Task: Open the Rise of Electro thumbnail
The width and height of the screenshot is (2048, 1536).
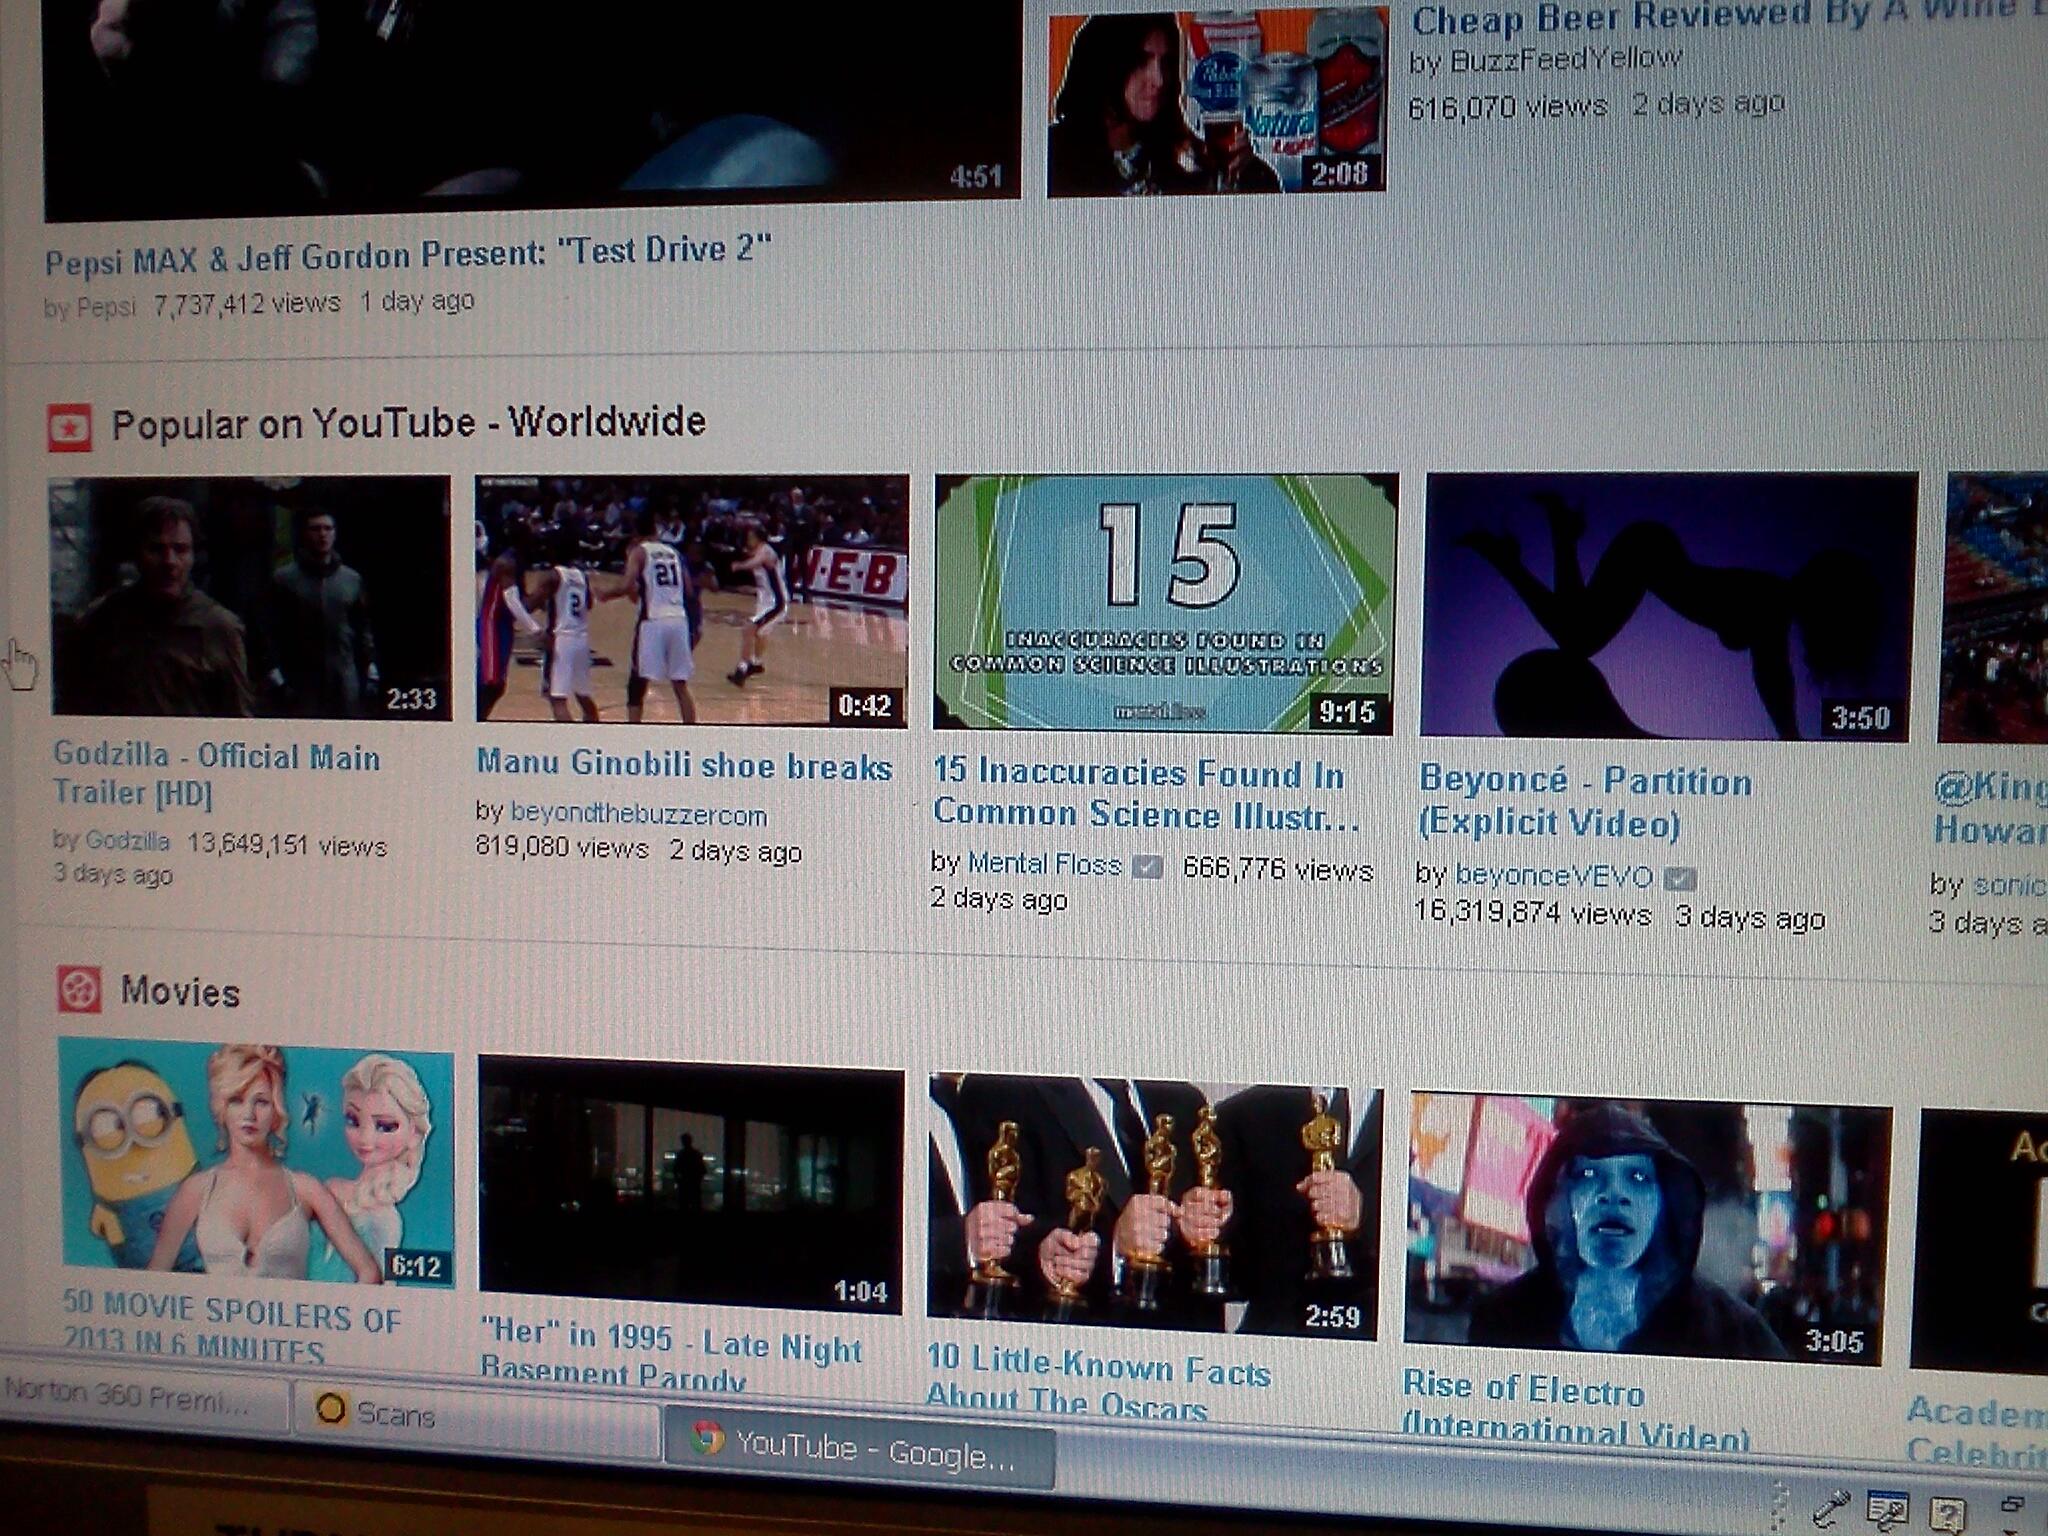Action: tap(1646, 1227)
